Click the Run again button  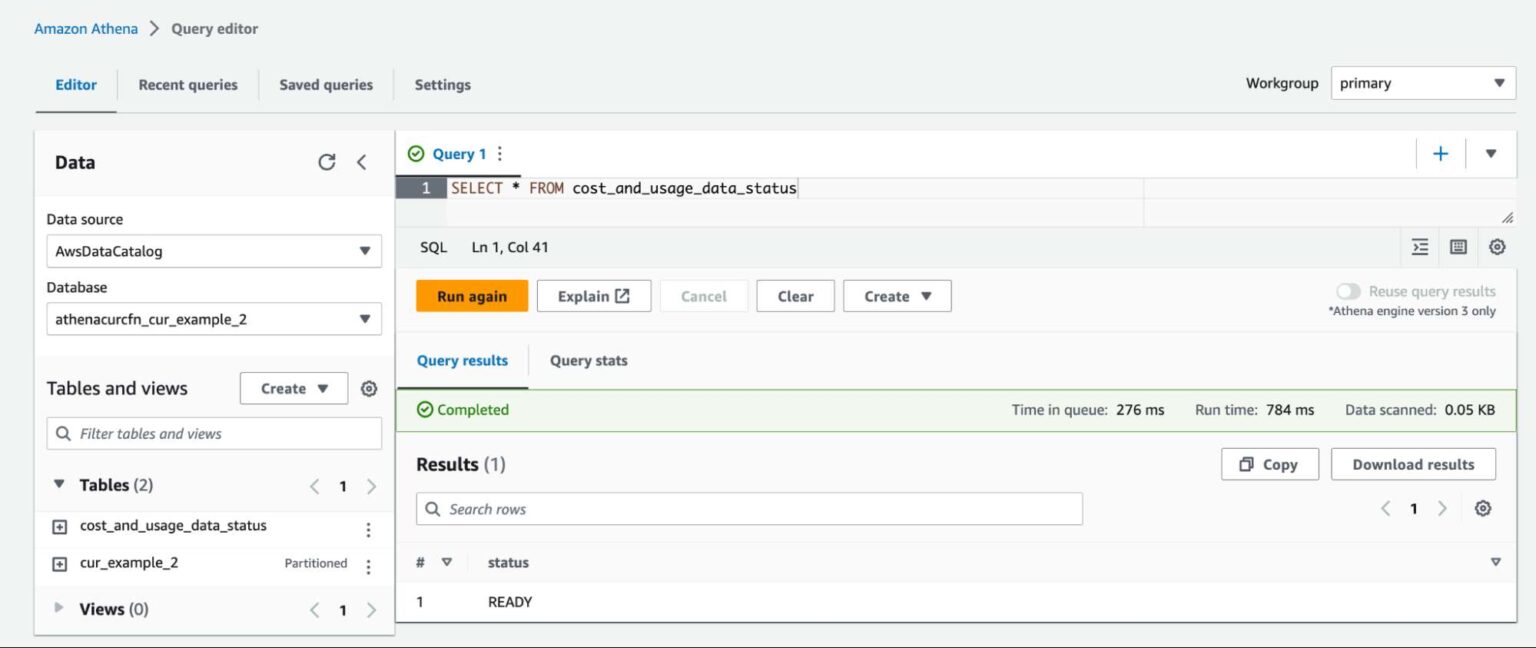point(471,295)
